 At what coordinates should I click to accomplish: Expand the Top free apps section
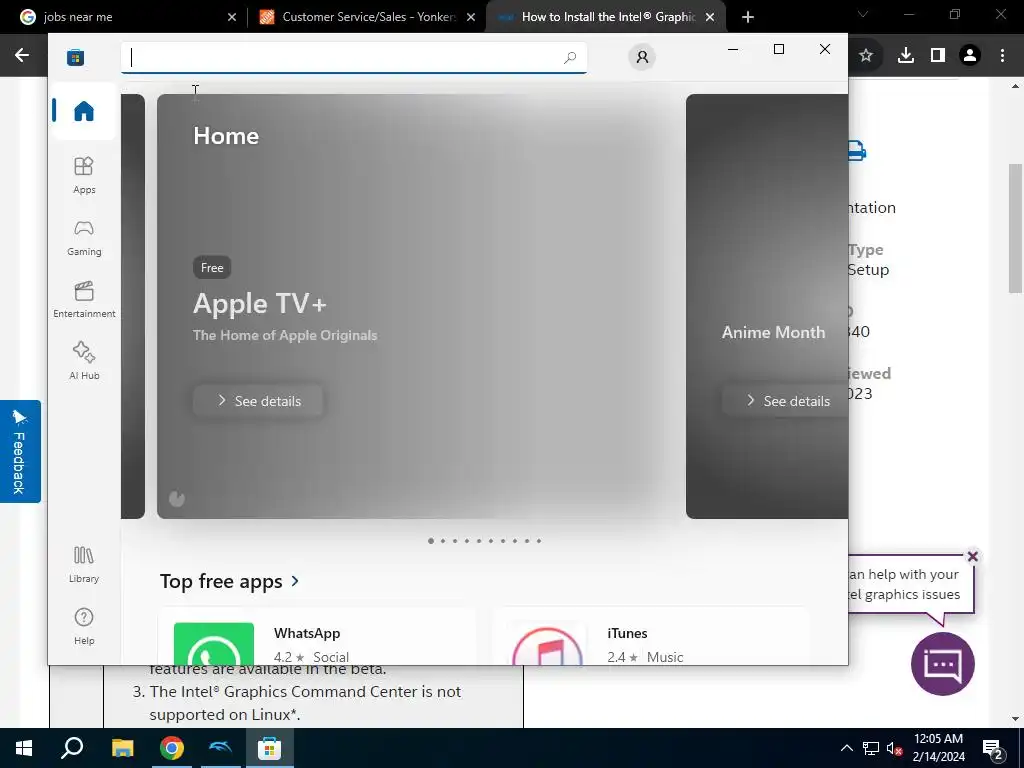pyautogui.click(x=230, y=581)
